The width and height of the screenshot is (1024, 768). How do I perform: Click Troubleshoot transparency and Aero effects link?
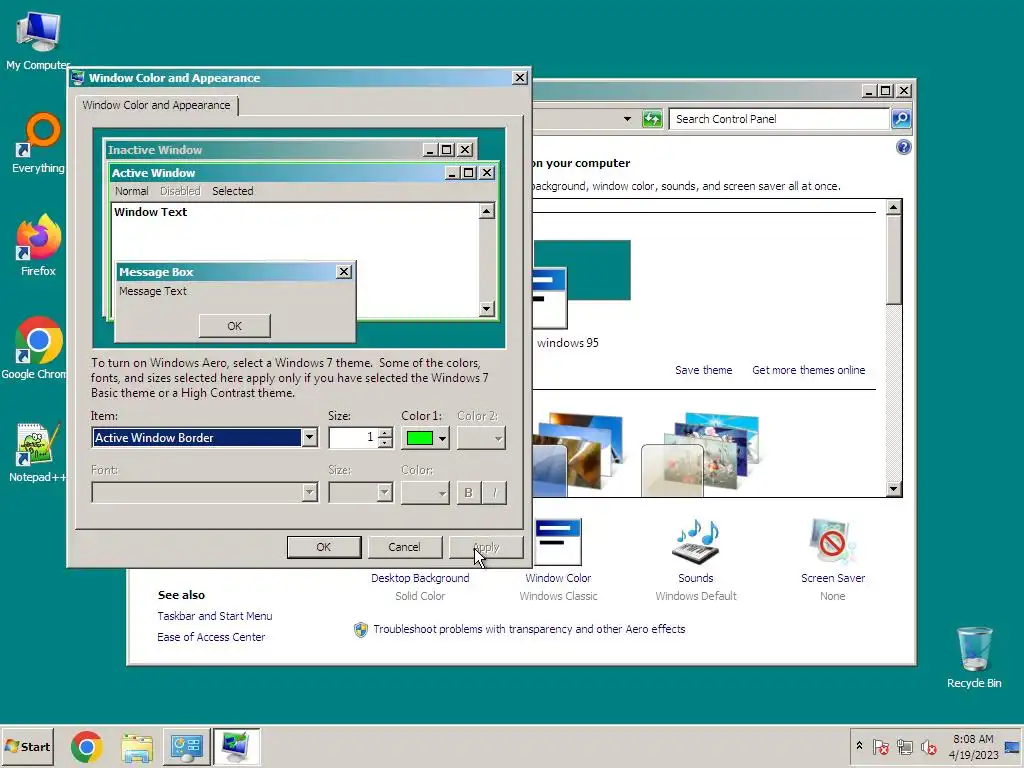tap(529, 629)
